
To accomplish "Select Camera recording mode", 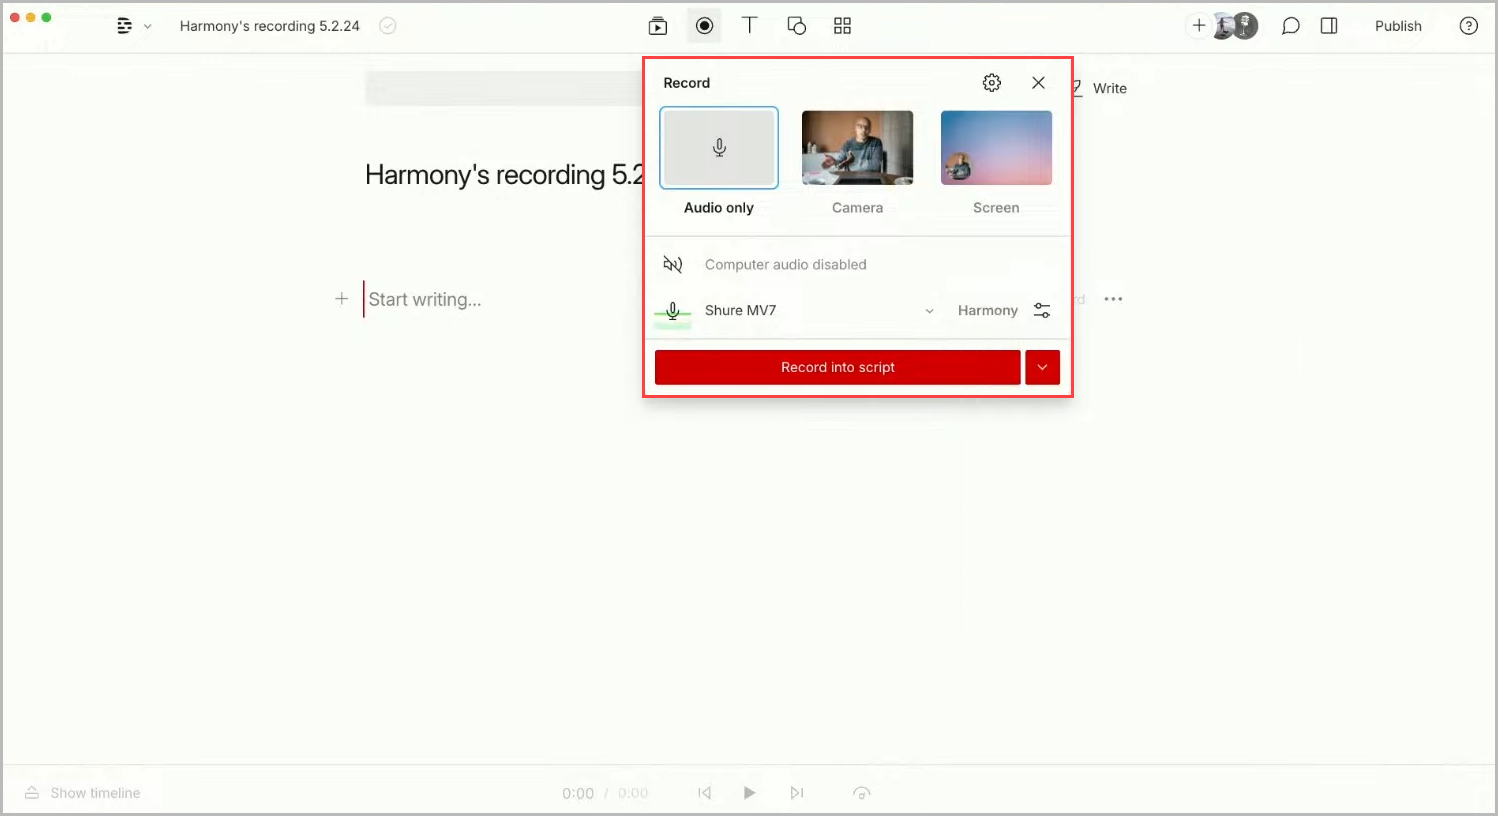I will point(857,147).
